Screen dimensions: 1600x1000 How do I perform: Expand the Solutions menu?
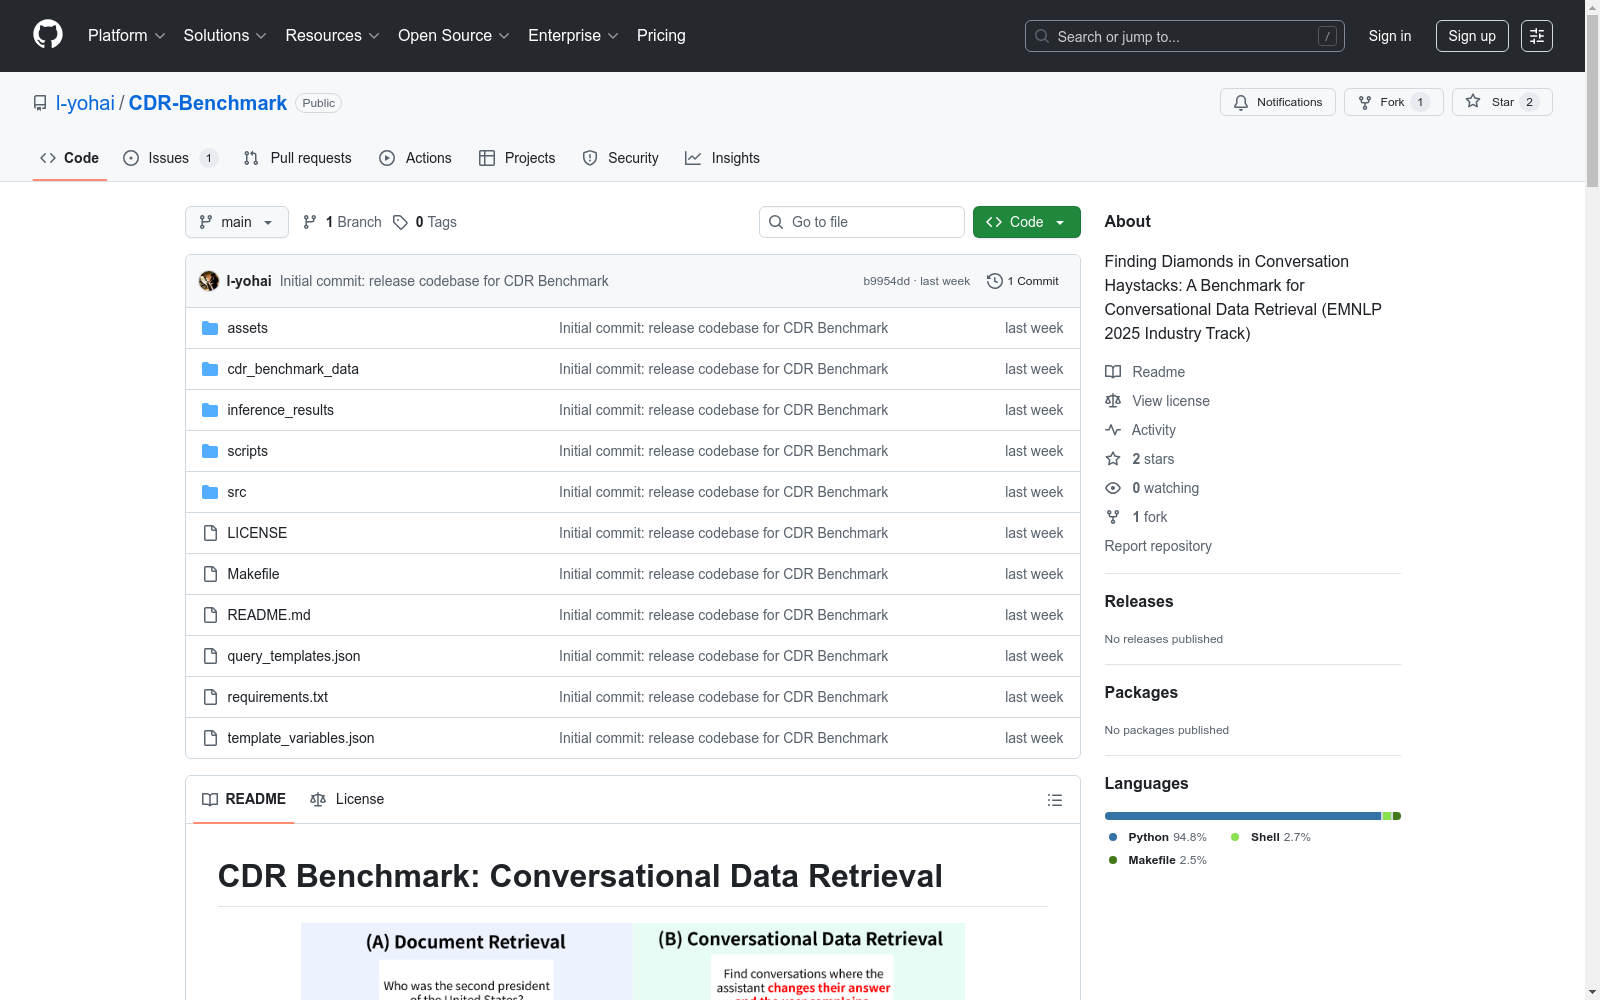pos(225,36)
